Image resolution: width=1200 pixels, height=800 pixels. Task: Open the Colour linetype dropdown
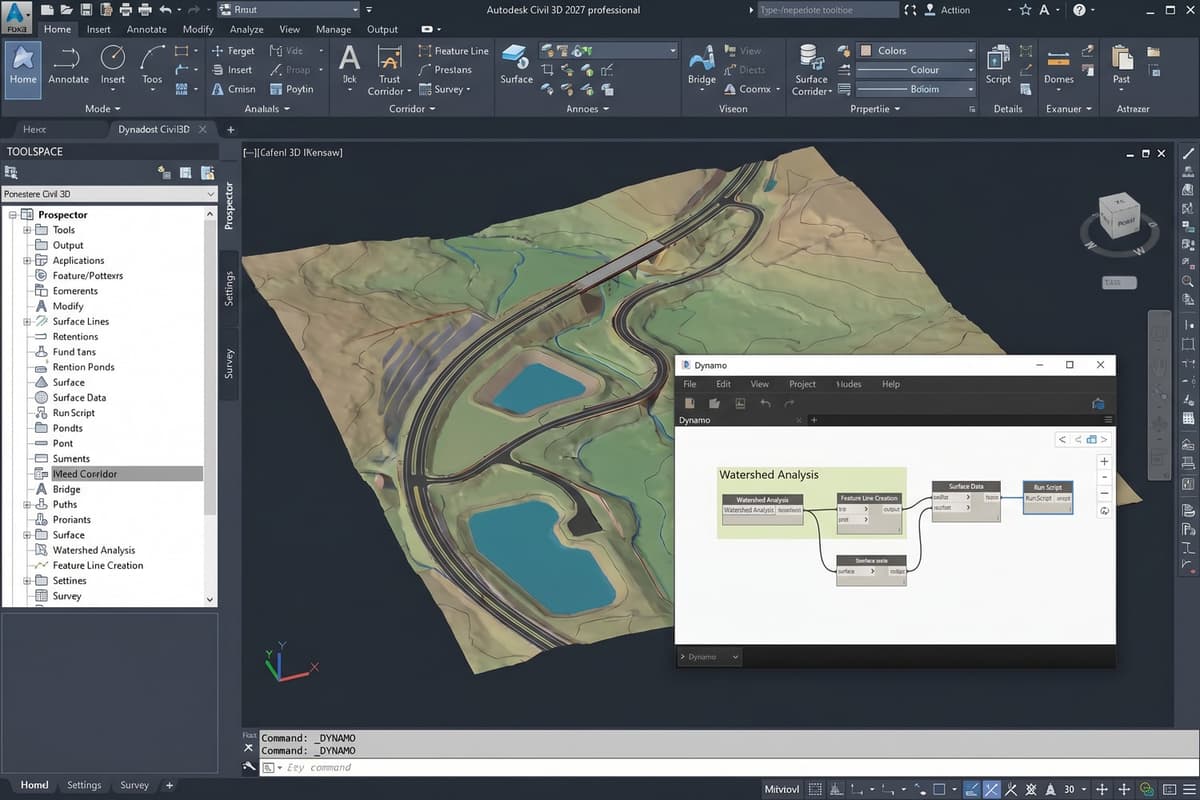(915, 70)
